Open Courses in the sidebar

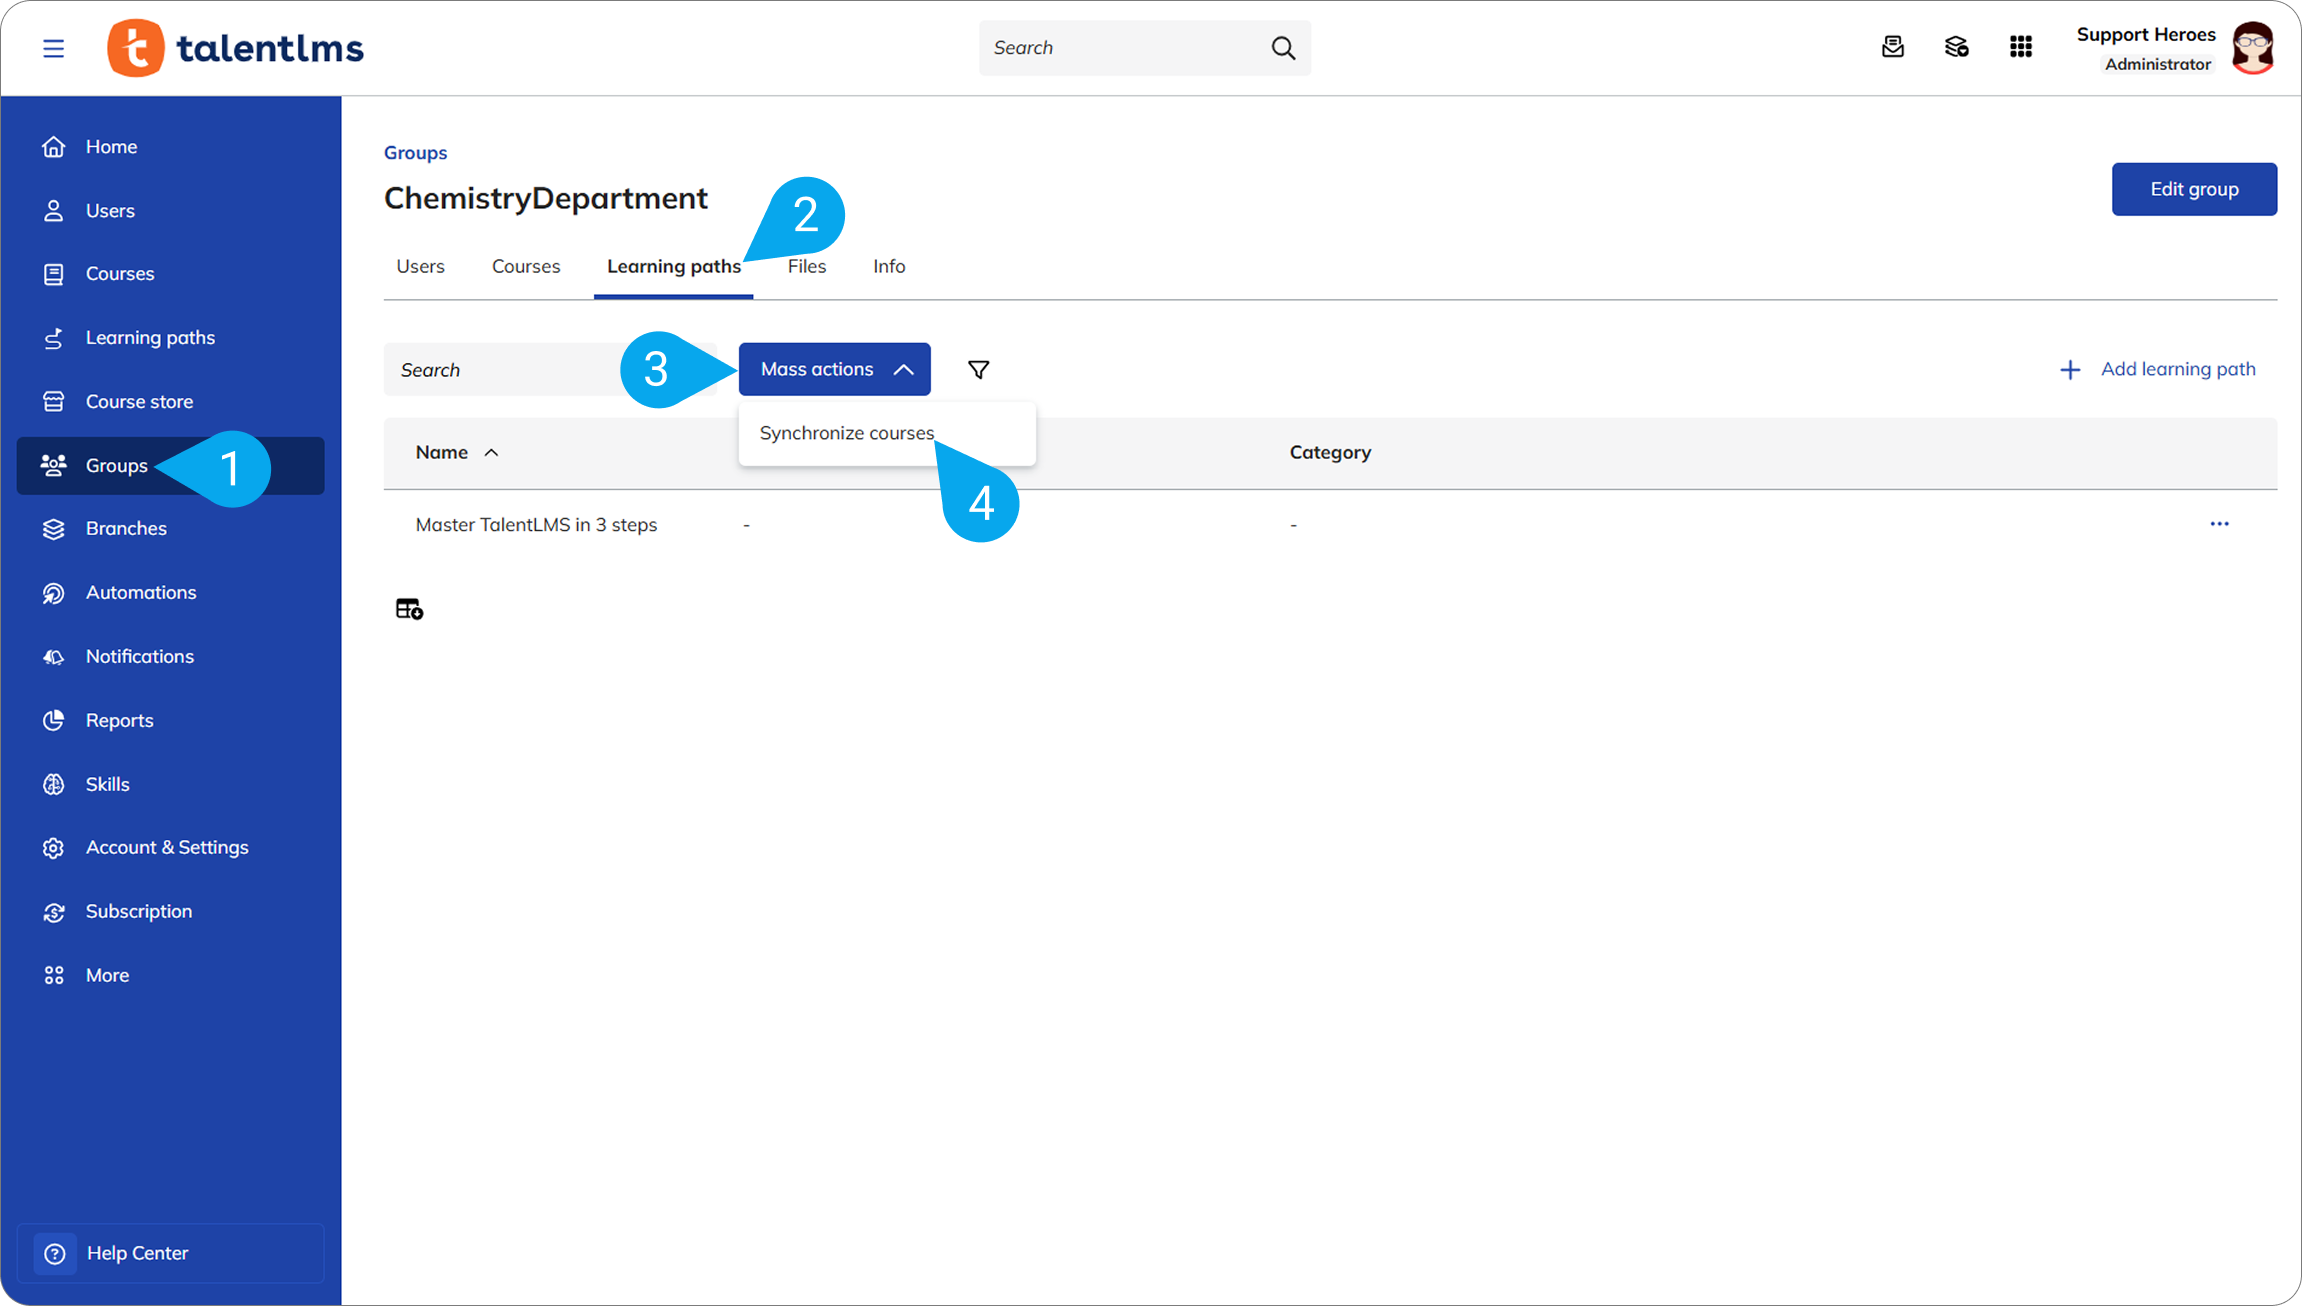[x=171, y=274]
